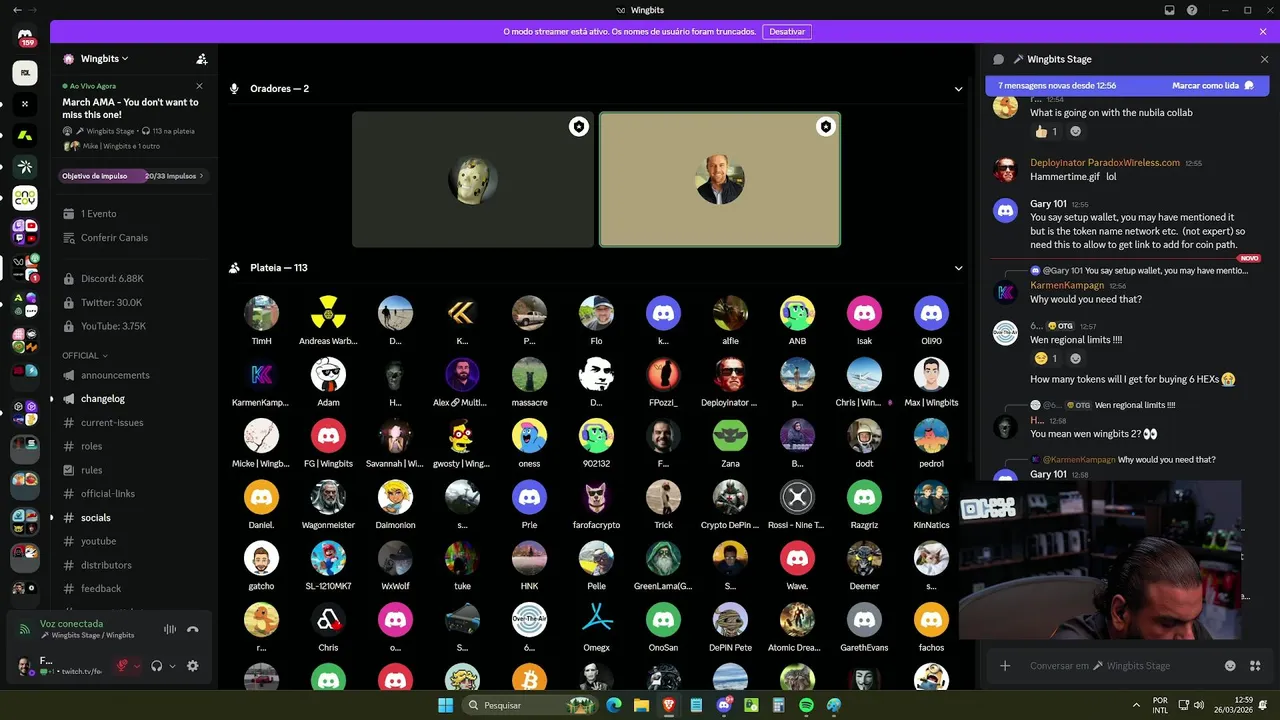Image resolution: width=1280 pixels, height=720 pixels.
Task: Open Microsoft Edge from the taskbar
Action: click(x=614, y=705)
